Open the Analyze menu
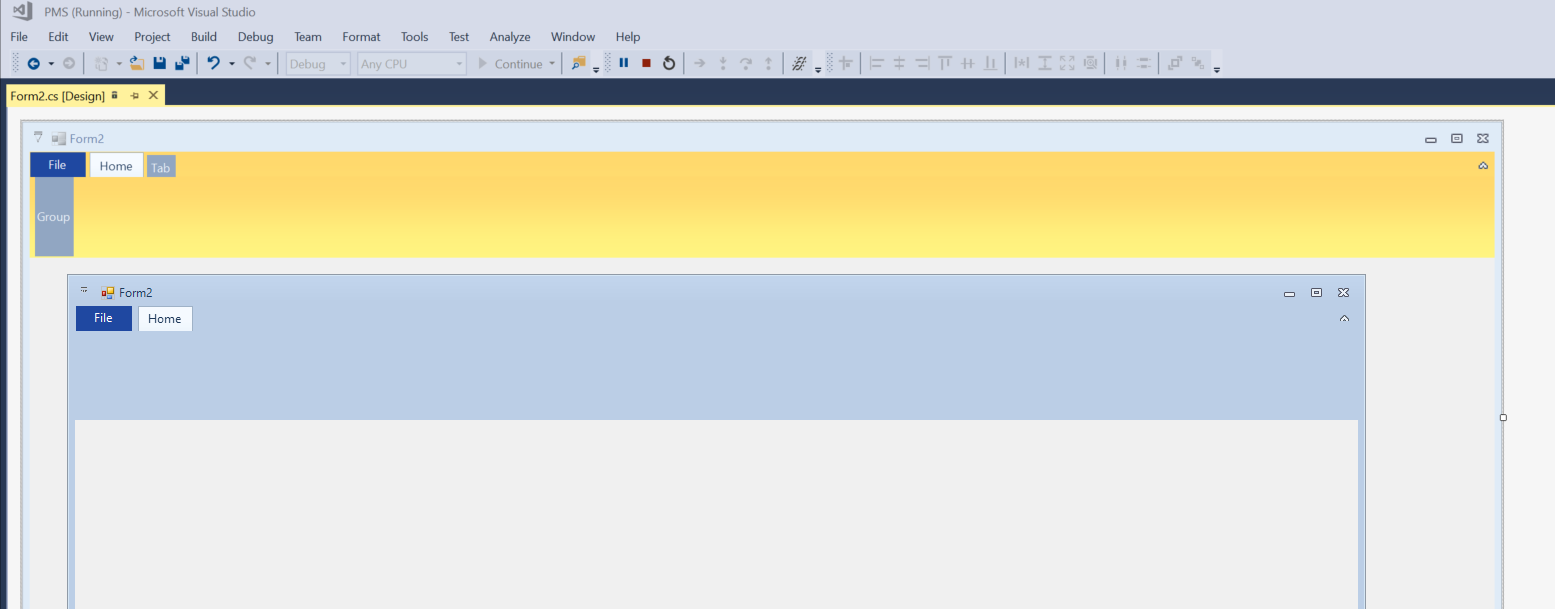Image resolution: width=1555 pixels, height=609 pixels. pos(510,37)
